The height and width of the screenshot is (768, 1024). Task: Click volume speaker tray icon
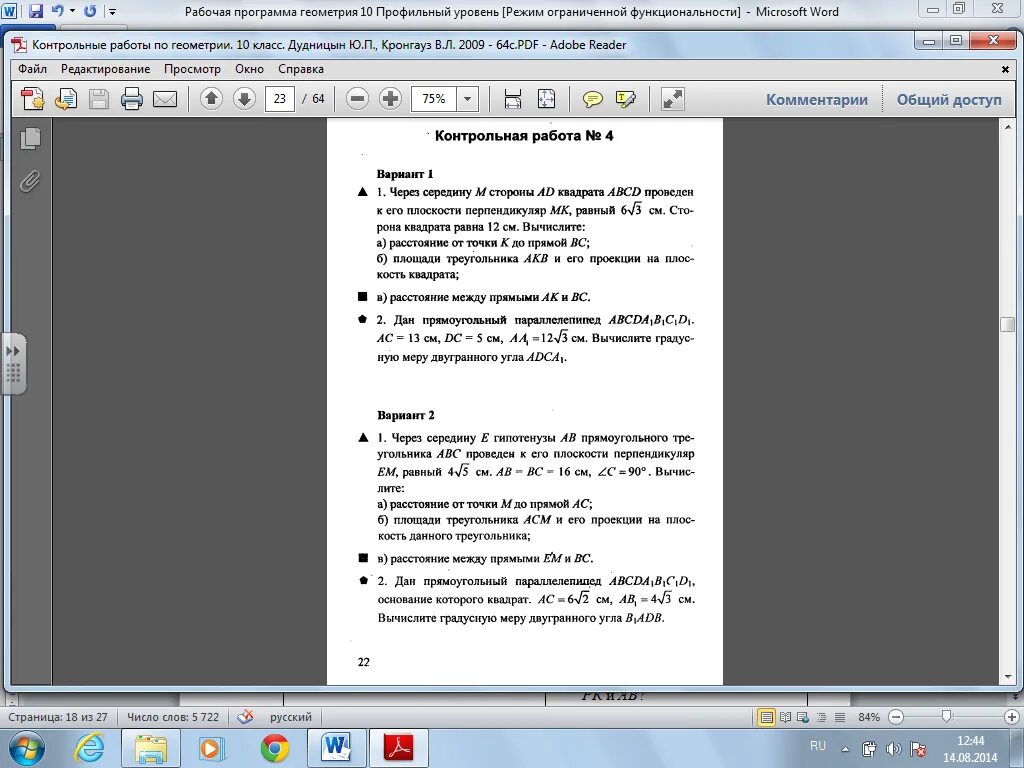(x=893, y=749)
